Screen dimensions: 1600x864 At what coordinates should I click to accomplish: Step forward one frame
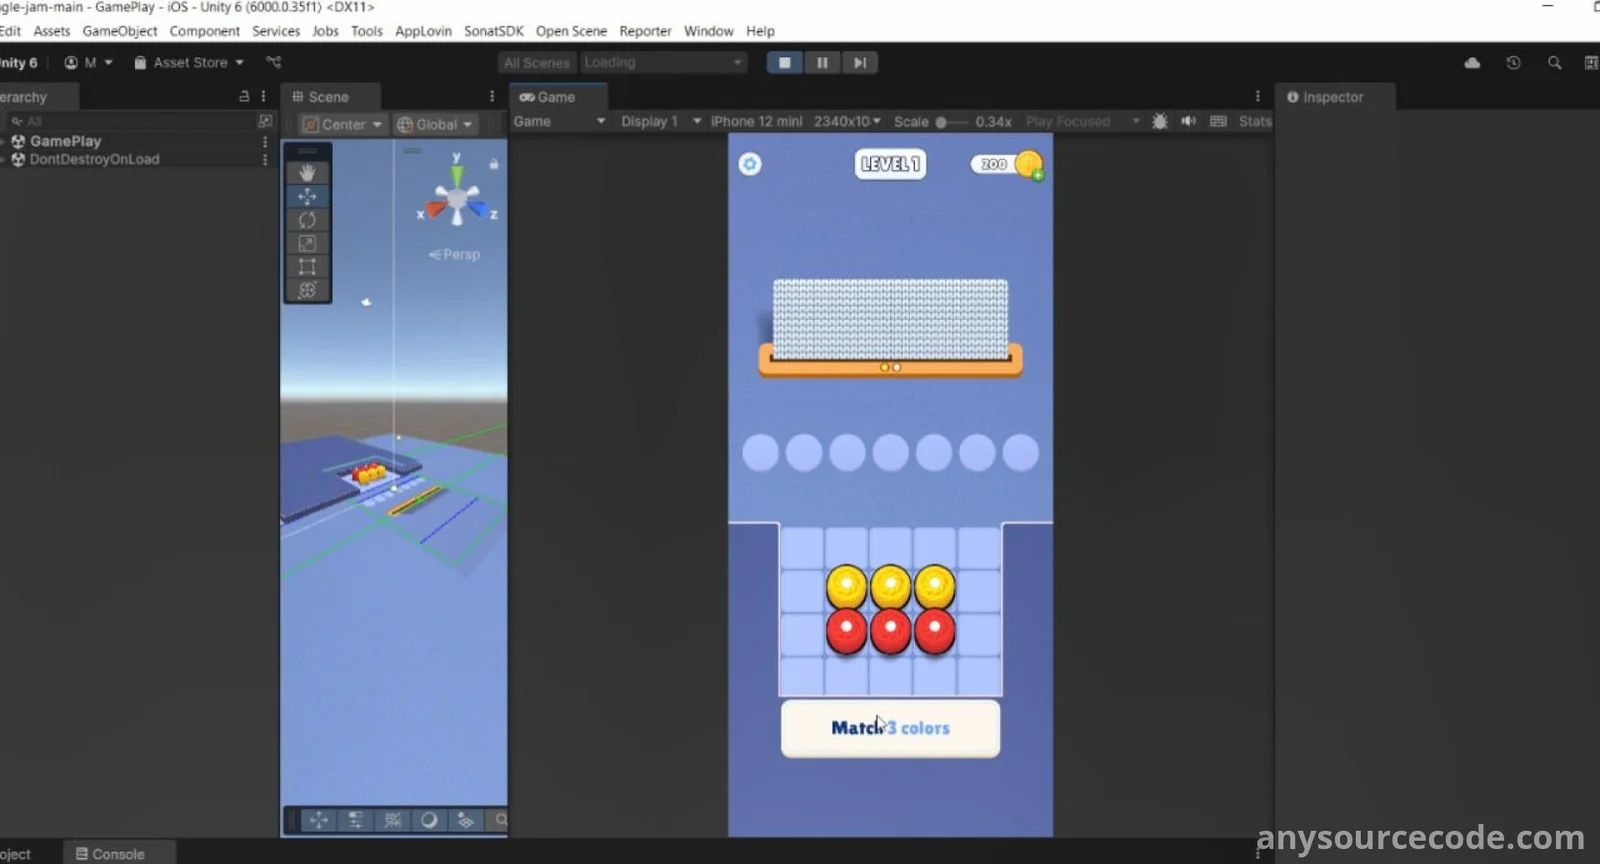pyautogui.click(x=859, y=63)
